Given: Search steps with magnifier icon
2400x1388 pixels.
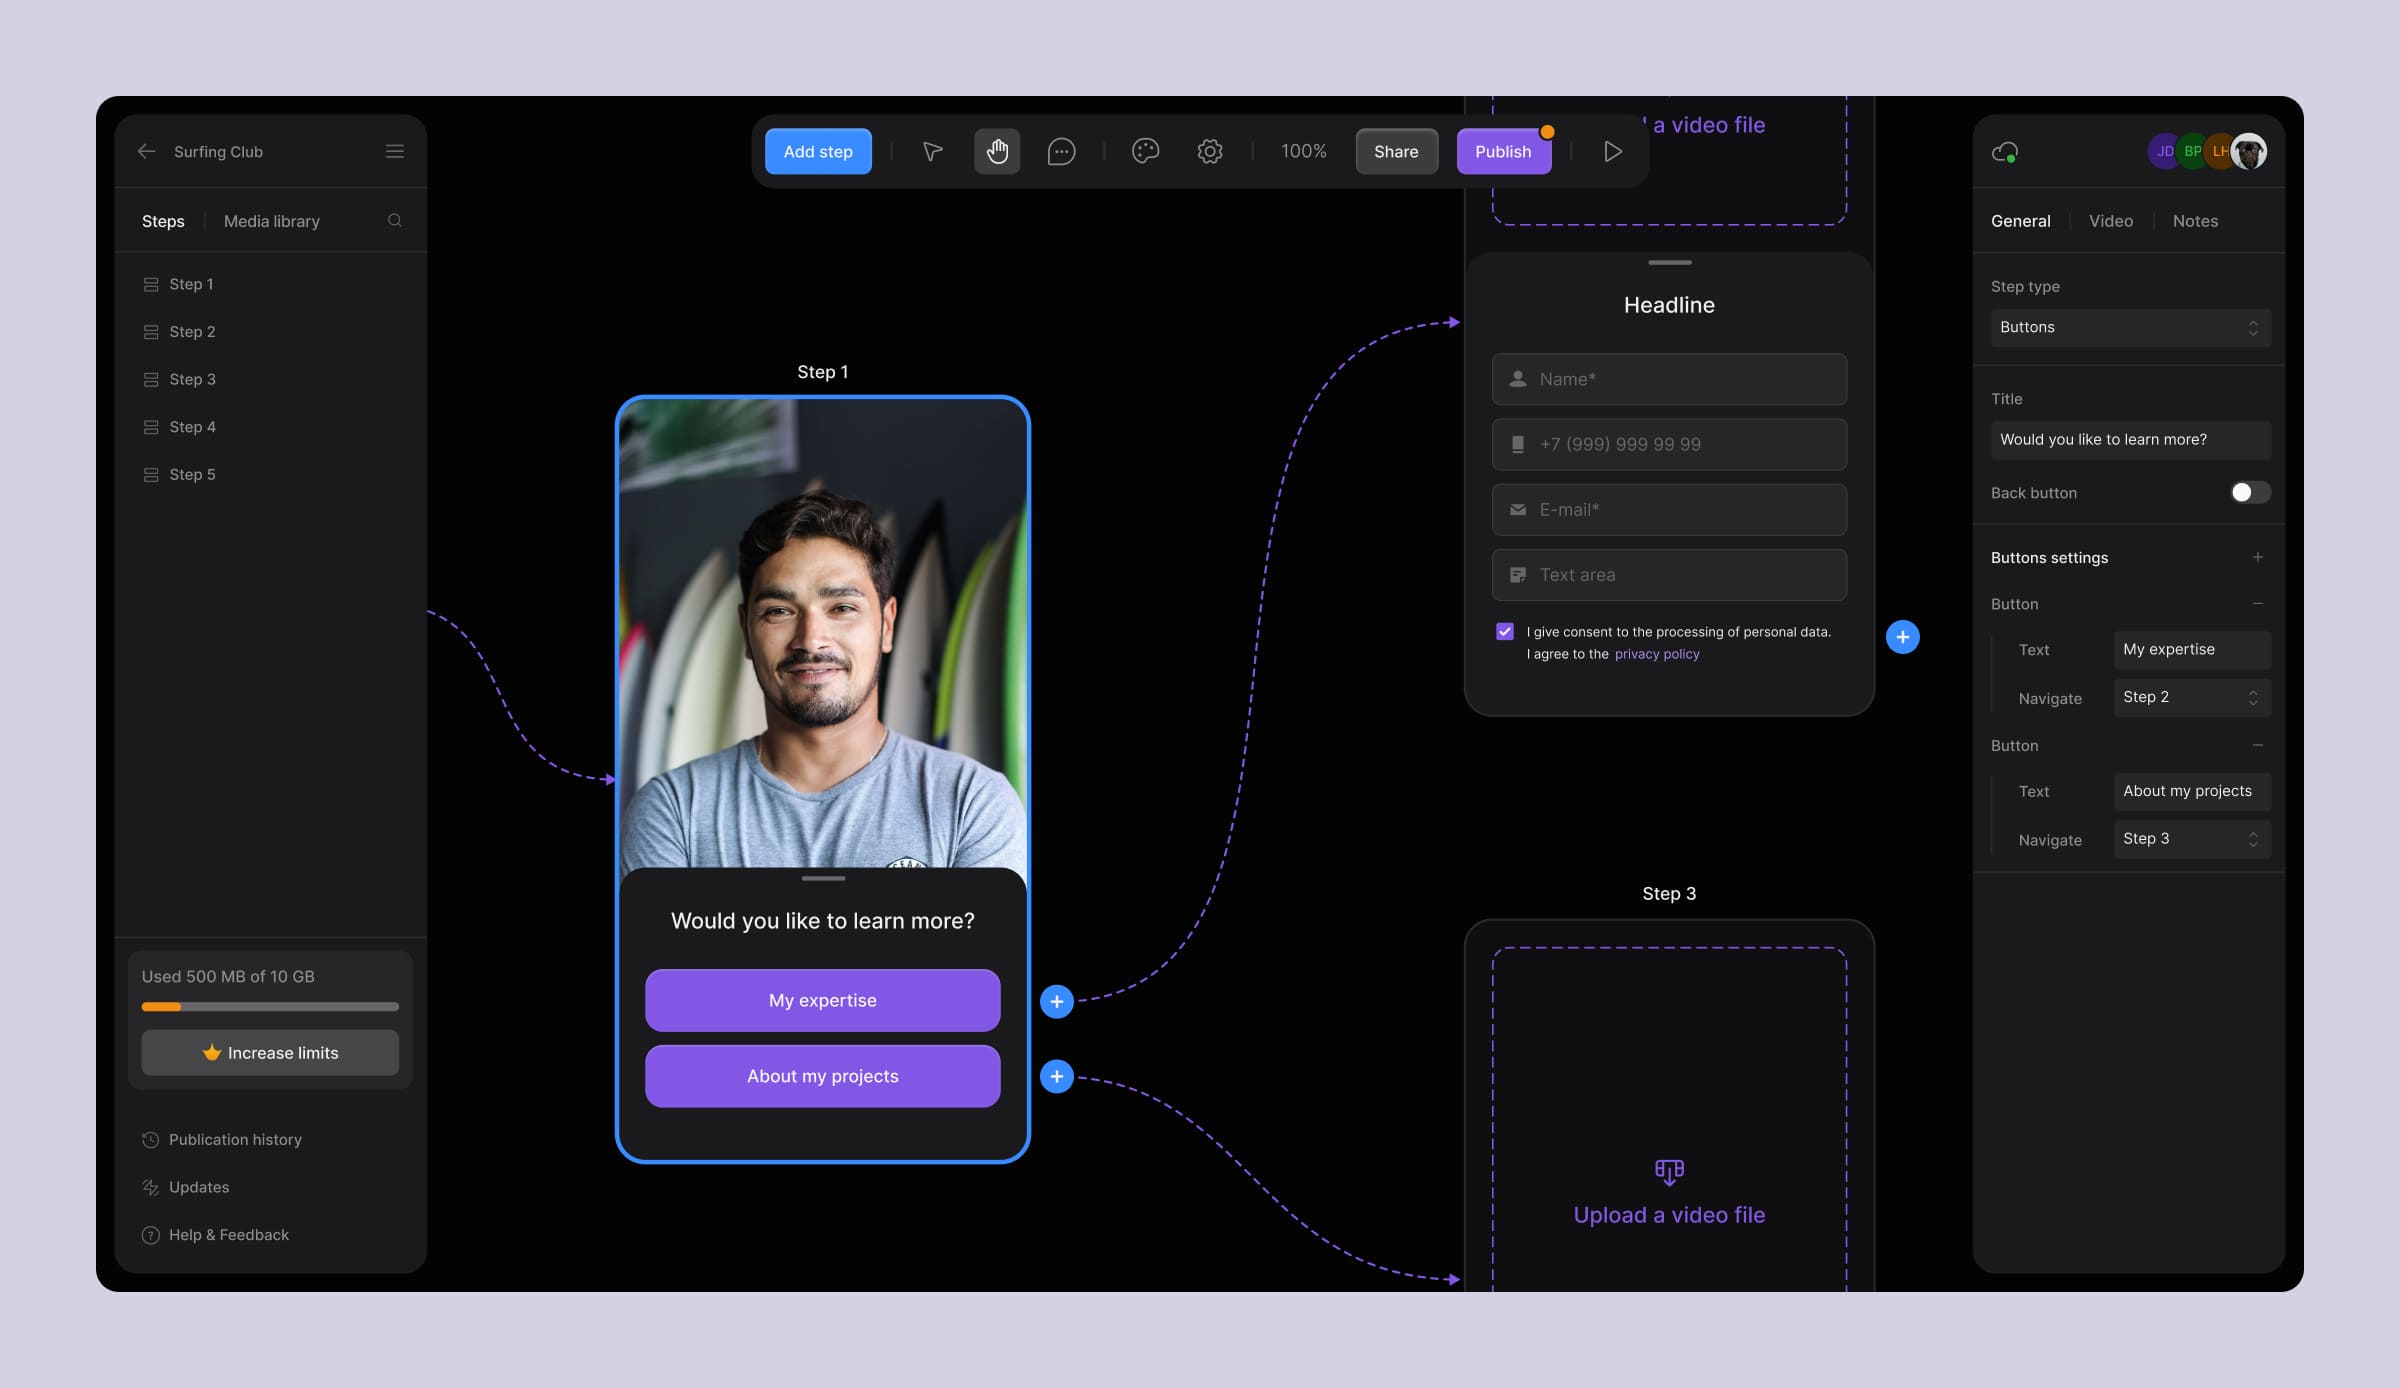Looking at the screenshot, I should [395, 221].
